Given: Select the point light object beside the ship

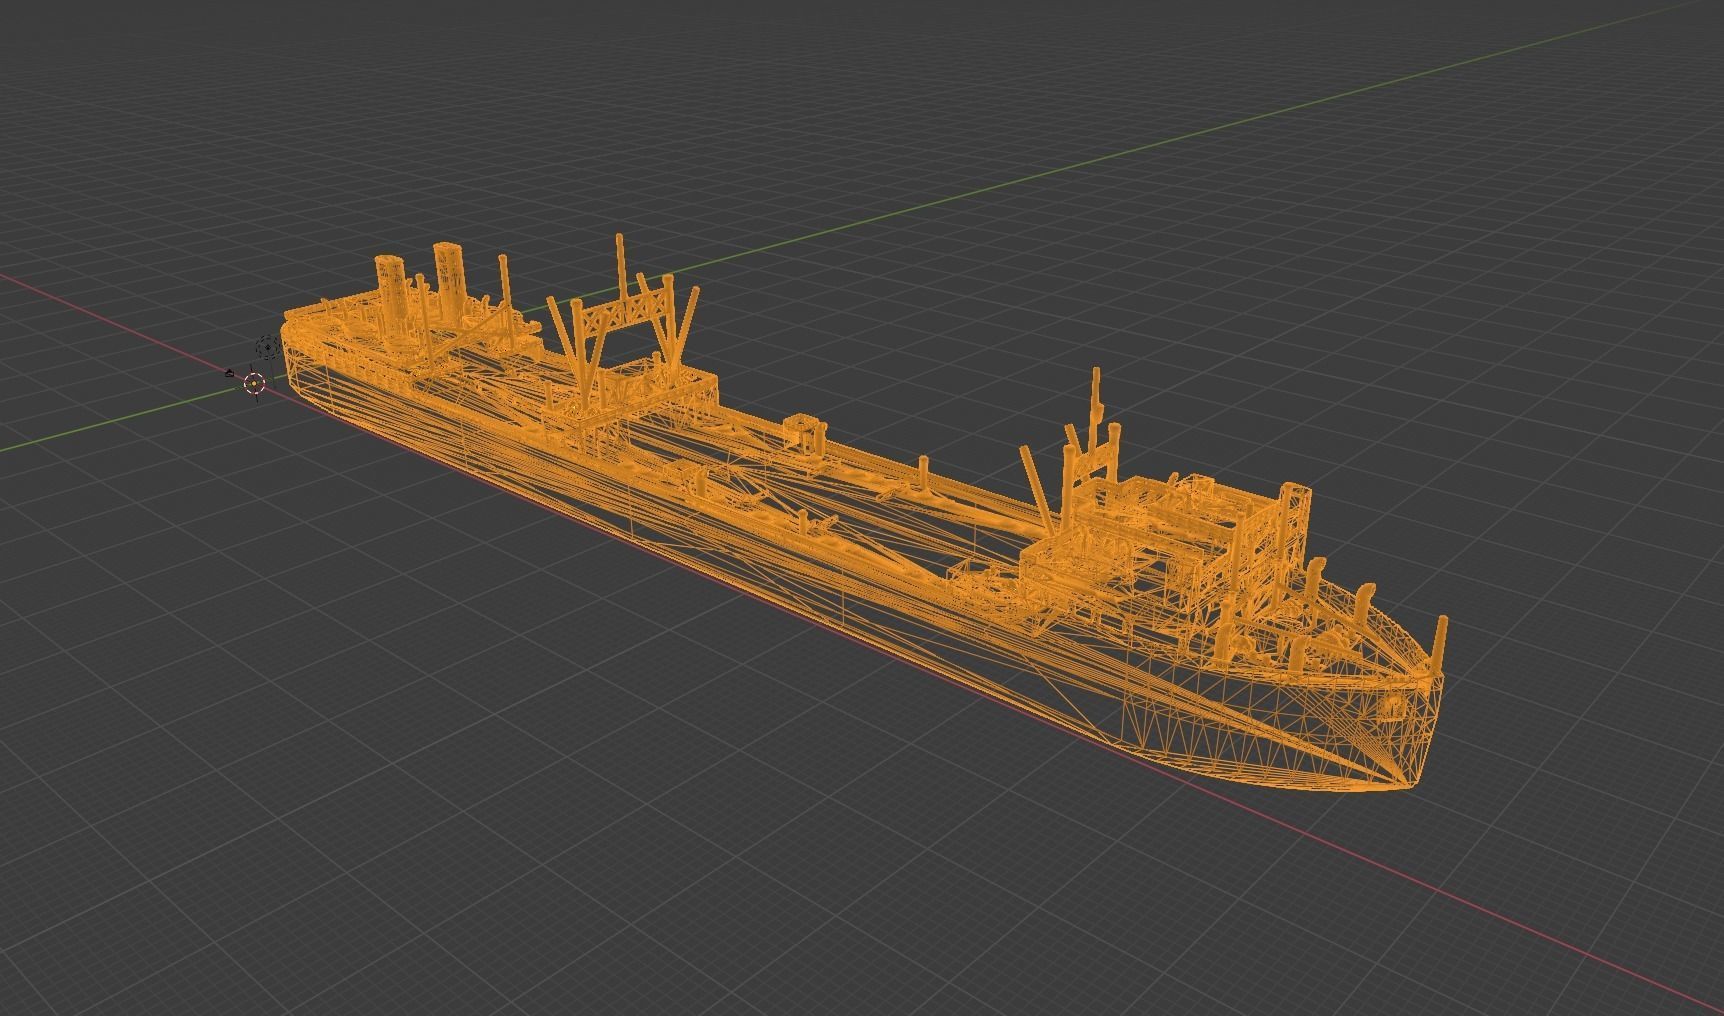Looking at the screenshot, I should [x=267, y=347].
